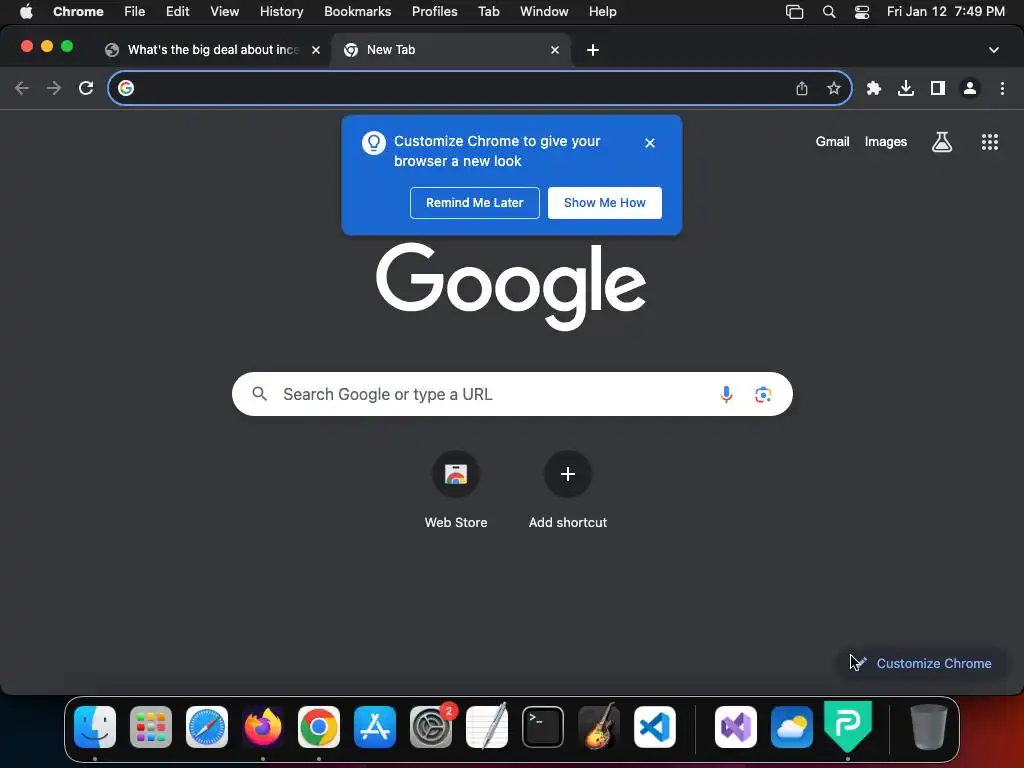
Task: Reload the page with the refresh icon
Action: coord(86,88)
